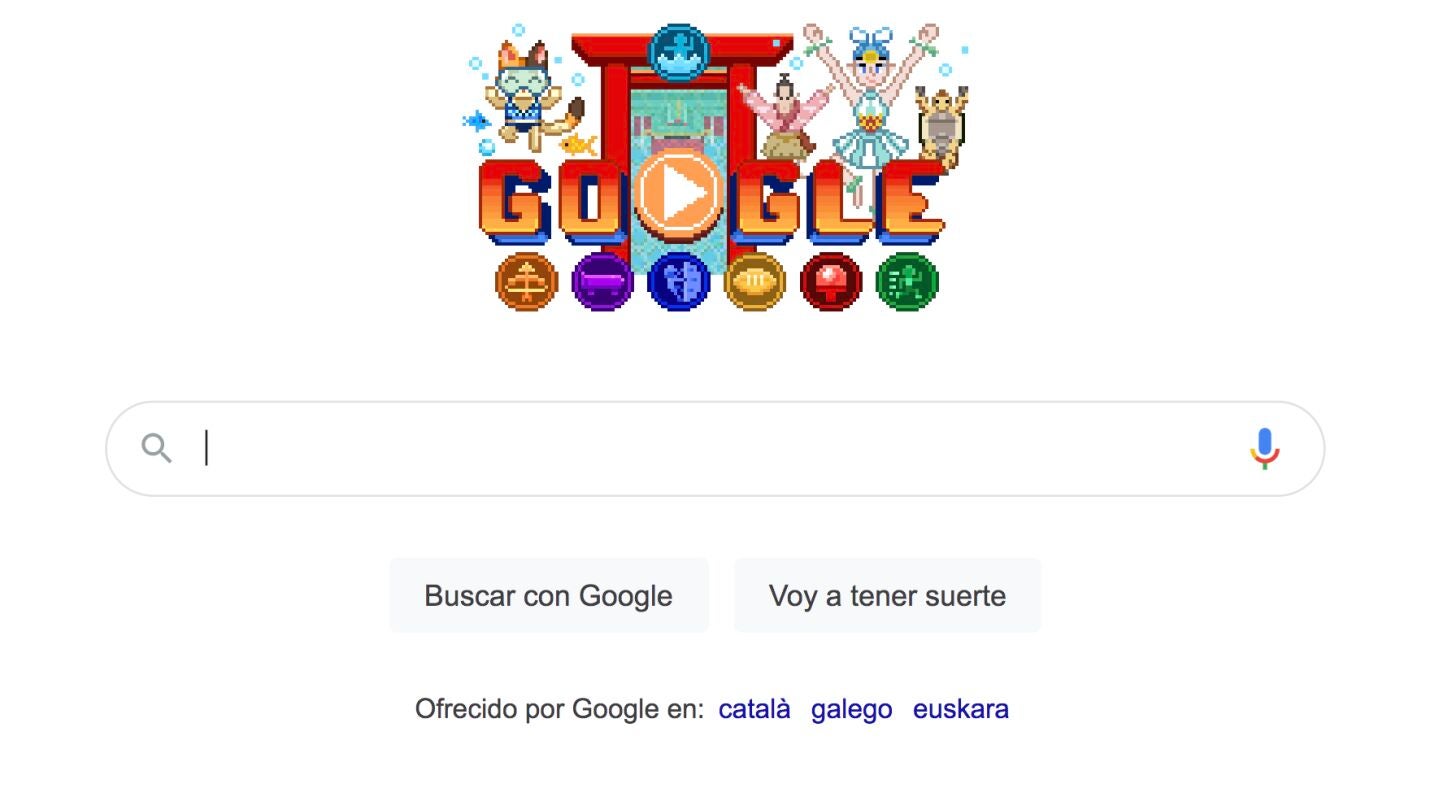The height and width of the screenshot is (810, 1439).
Task: Pick the yellow rugby ball medallion
Action: tap(754, 282)
